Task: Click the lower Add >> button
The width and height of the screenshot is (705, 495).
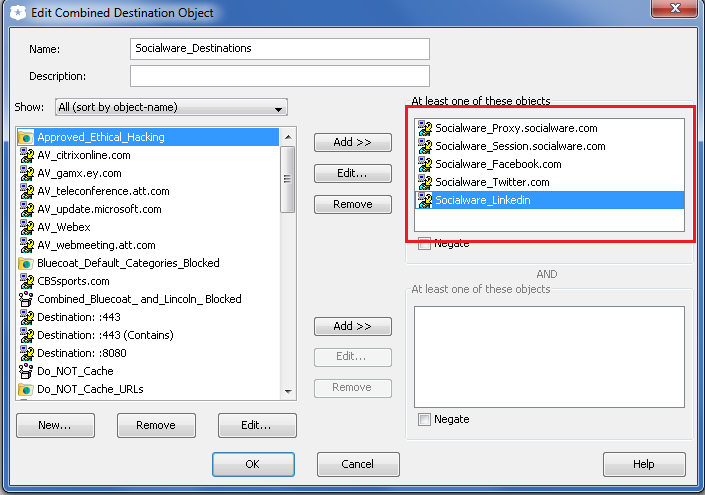Action: tap(353, 326)
